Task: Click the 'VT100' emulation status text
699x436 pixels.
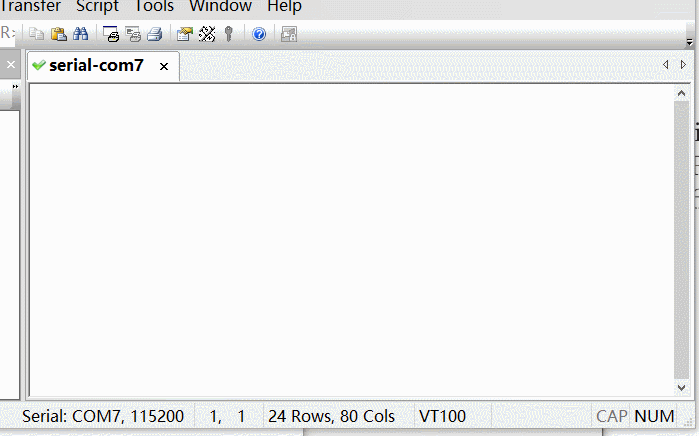Action: click(x=442, y=416)
